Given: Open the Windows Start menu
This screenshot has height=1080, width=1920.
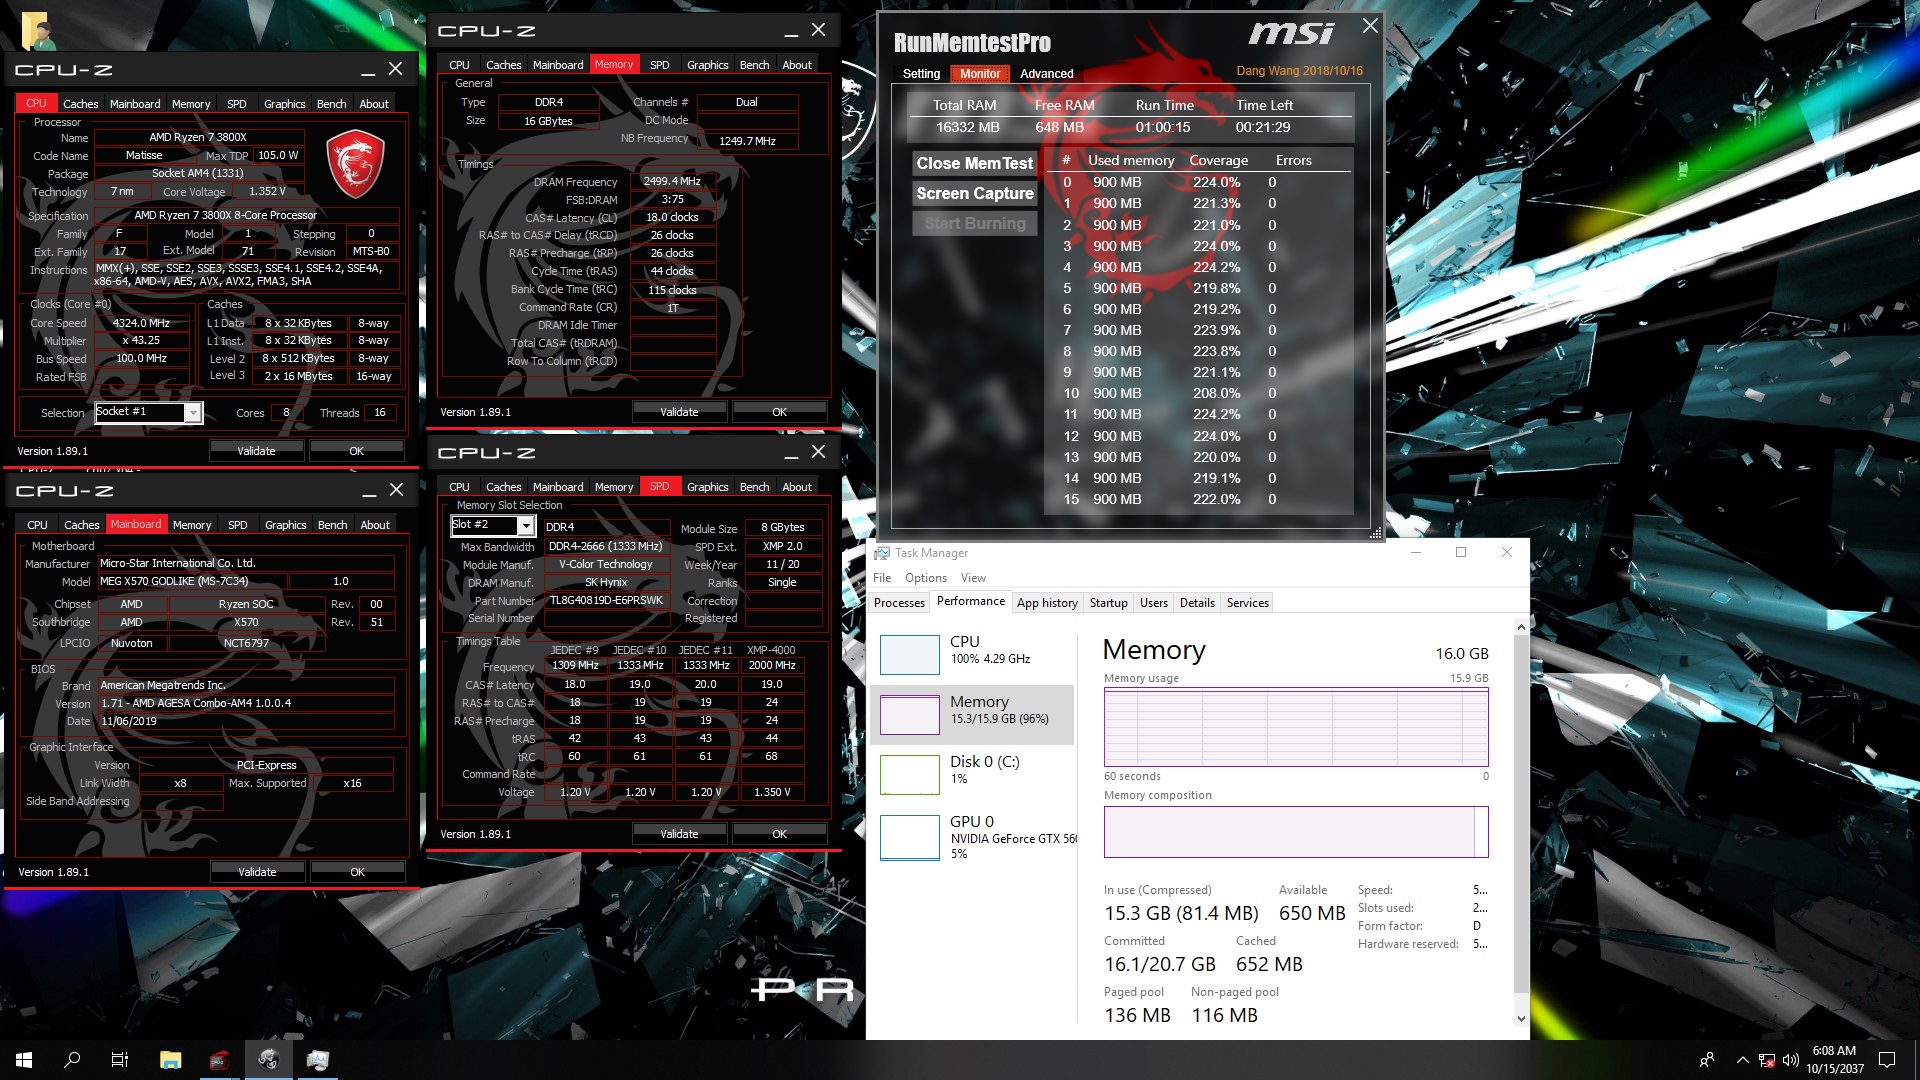Looking at the screenshot, I should tap(24, 1060).
